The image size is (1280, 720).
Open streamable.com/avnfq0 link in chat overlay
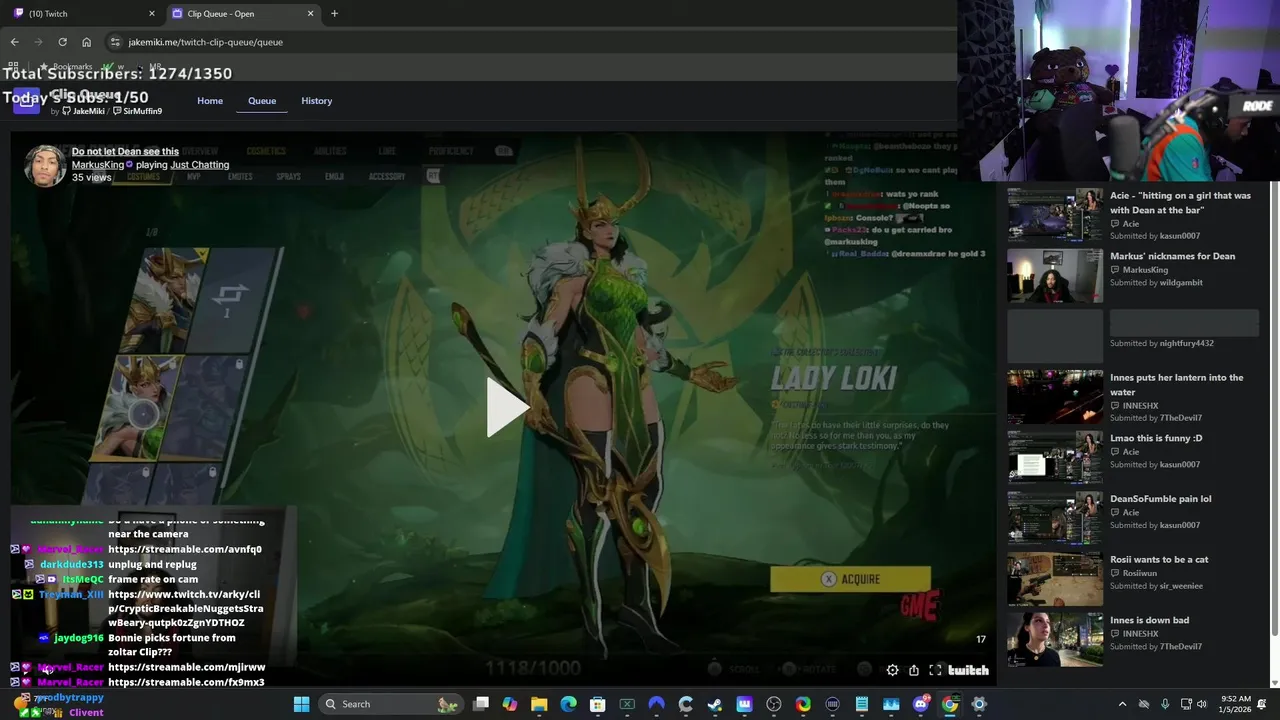pyautogui.click(x=185, y=549)
